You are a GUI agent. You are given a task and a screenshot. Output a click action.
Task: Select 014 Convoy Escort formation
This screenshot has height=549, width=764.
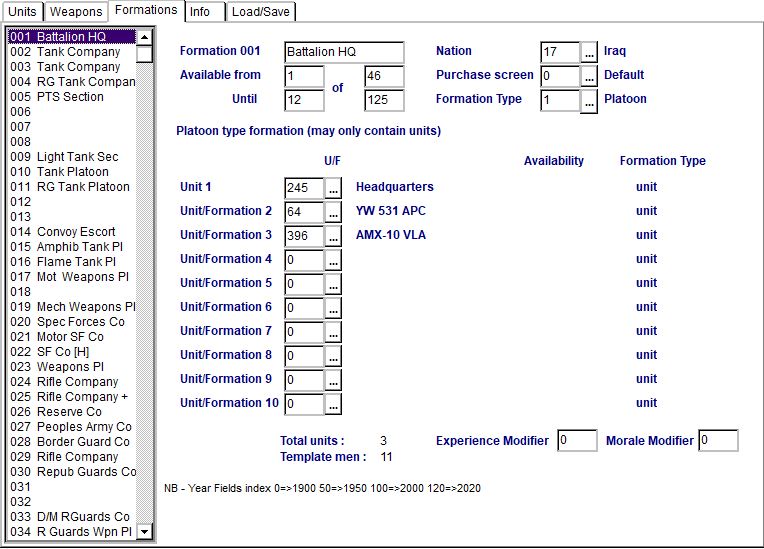tap(69, 232)
